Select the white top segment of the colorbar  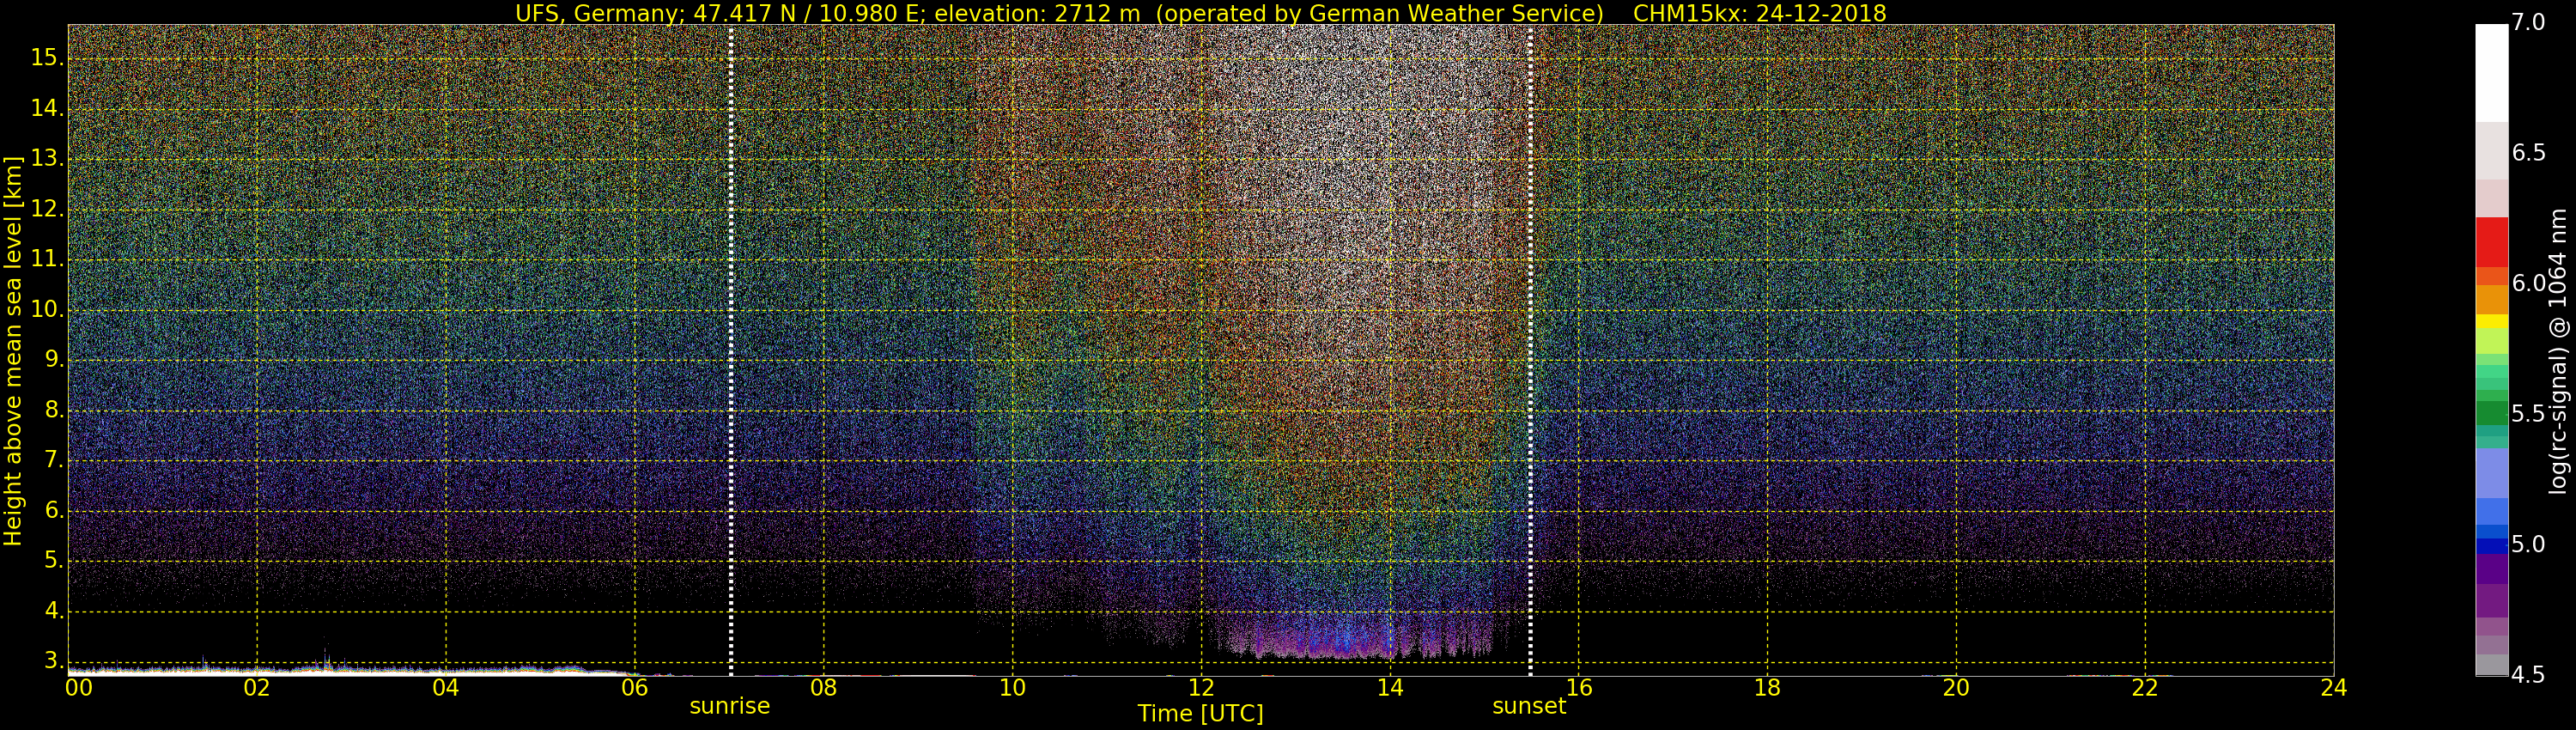2491,72
